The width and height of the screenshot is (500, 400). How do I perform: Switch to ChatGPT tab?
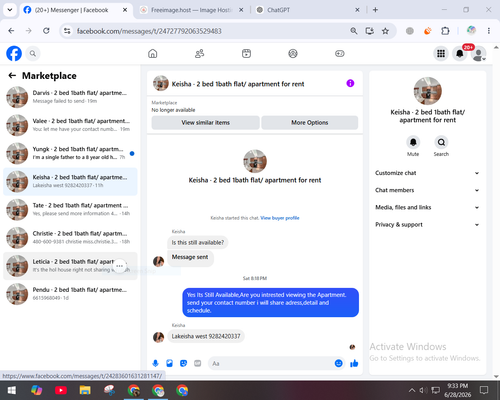[307, 10]
